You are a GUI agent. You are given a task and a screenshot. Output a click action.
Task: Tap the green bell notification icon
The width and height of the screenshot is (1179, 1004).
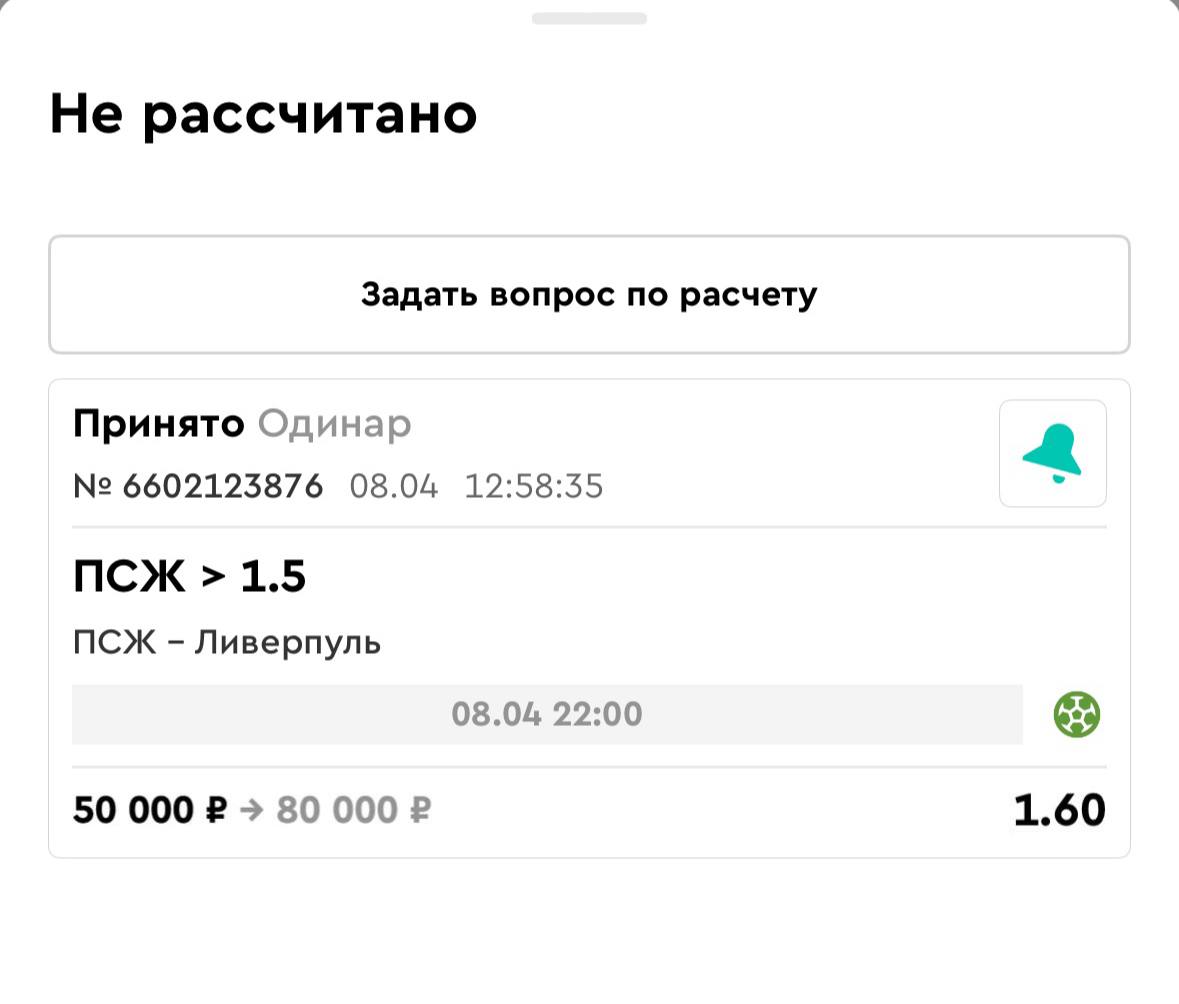click(1052, 454)
